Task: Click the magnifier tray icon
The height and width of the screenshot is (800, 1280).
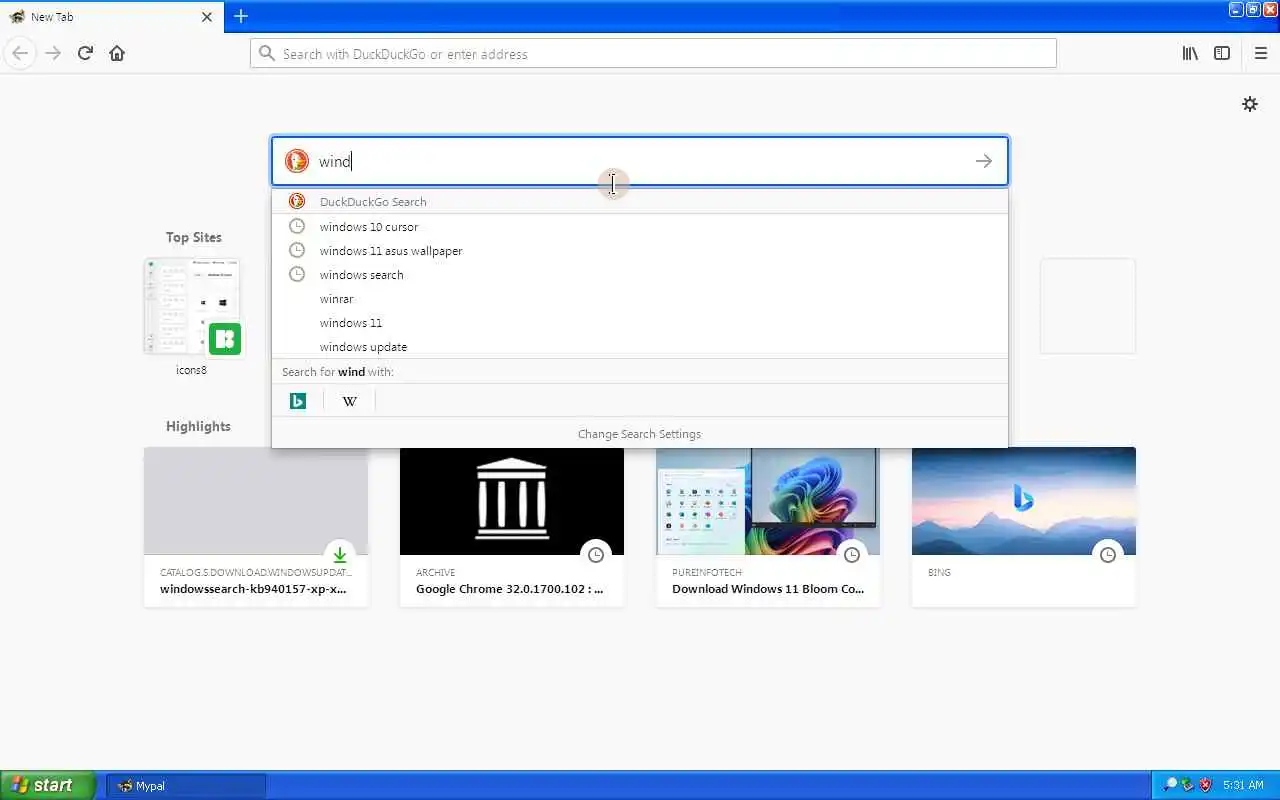Action: 1171,785
